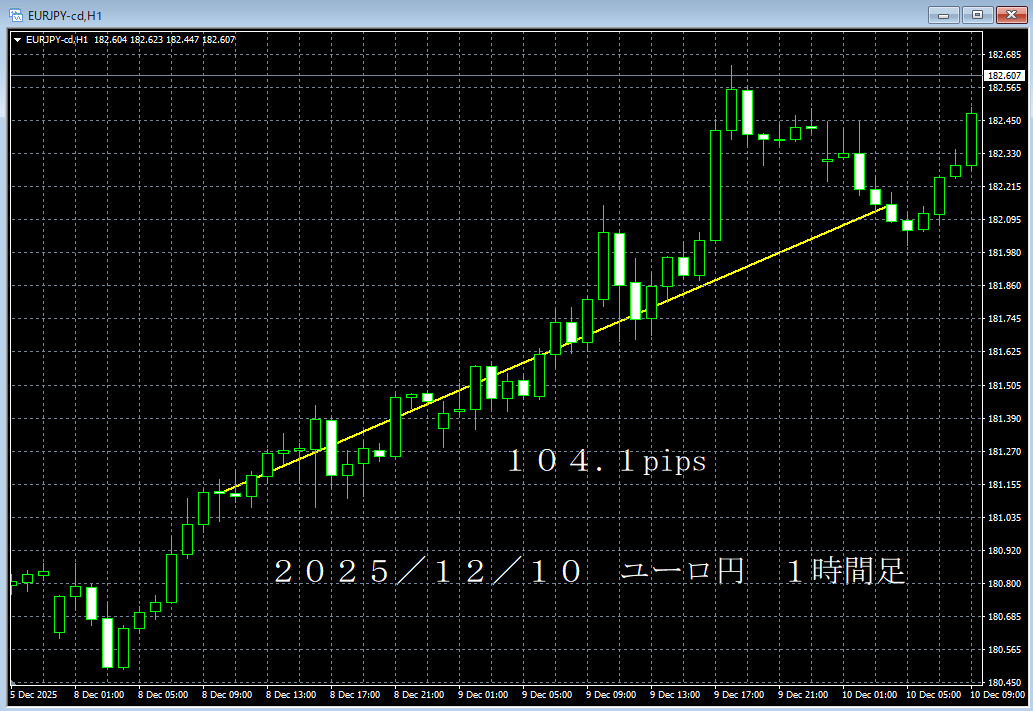Click the 8 Dec 01:00 time axis label
The height and width of the screenshot is (711, 1033).
click(103, 694)
